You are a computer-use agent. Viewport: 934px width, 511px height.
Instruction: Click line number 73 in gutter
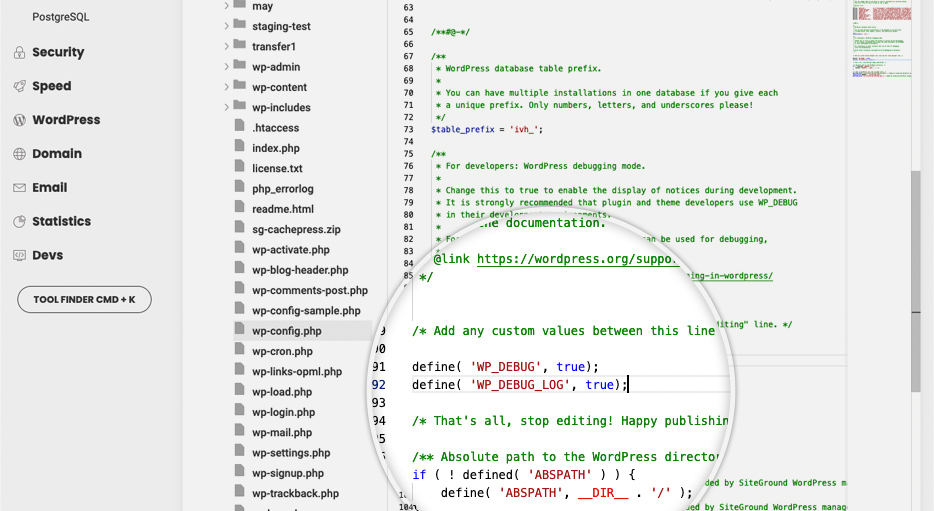(409, 129)
